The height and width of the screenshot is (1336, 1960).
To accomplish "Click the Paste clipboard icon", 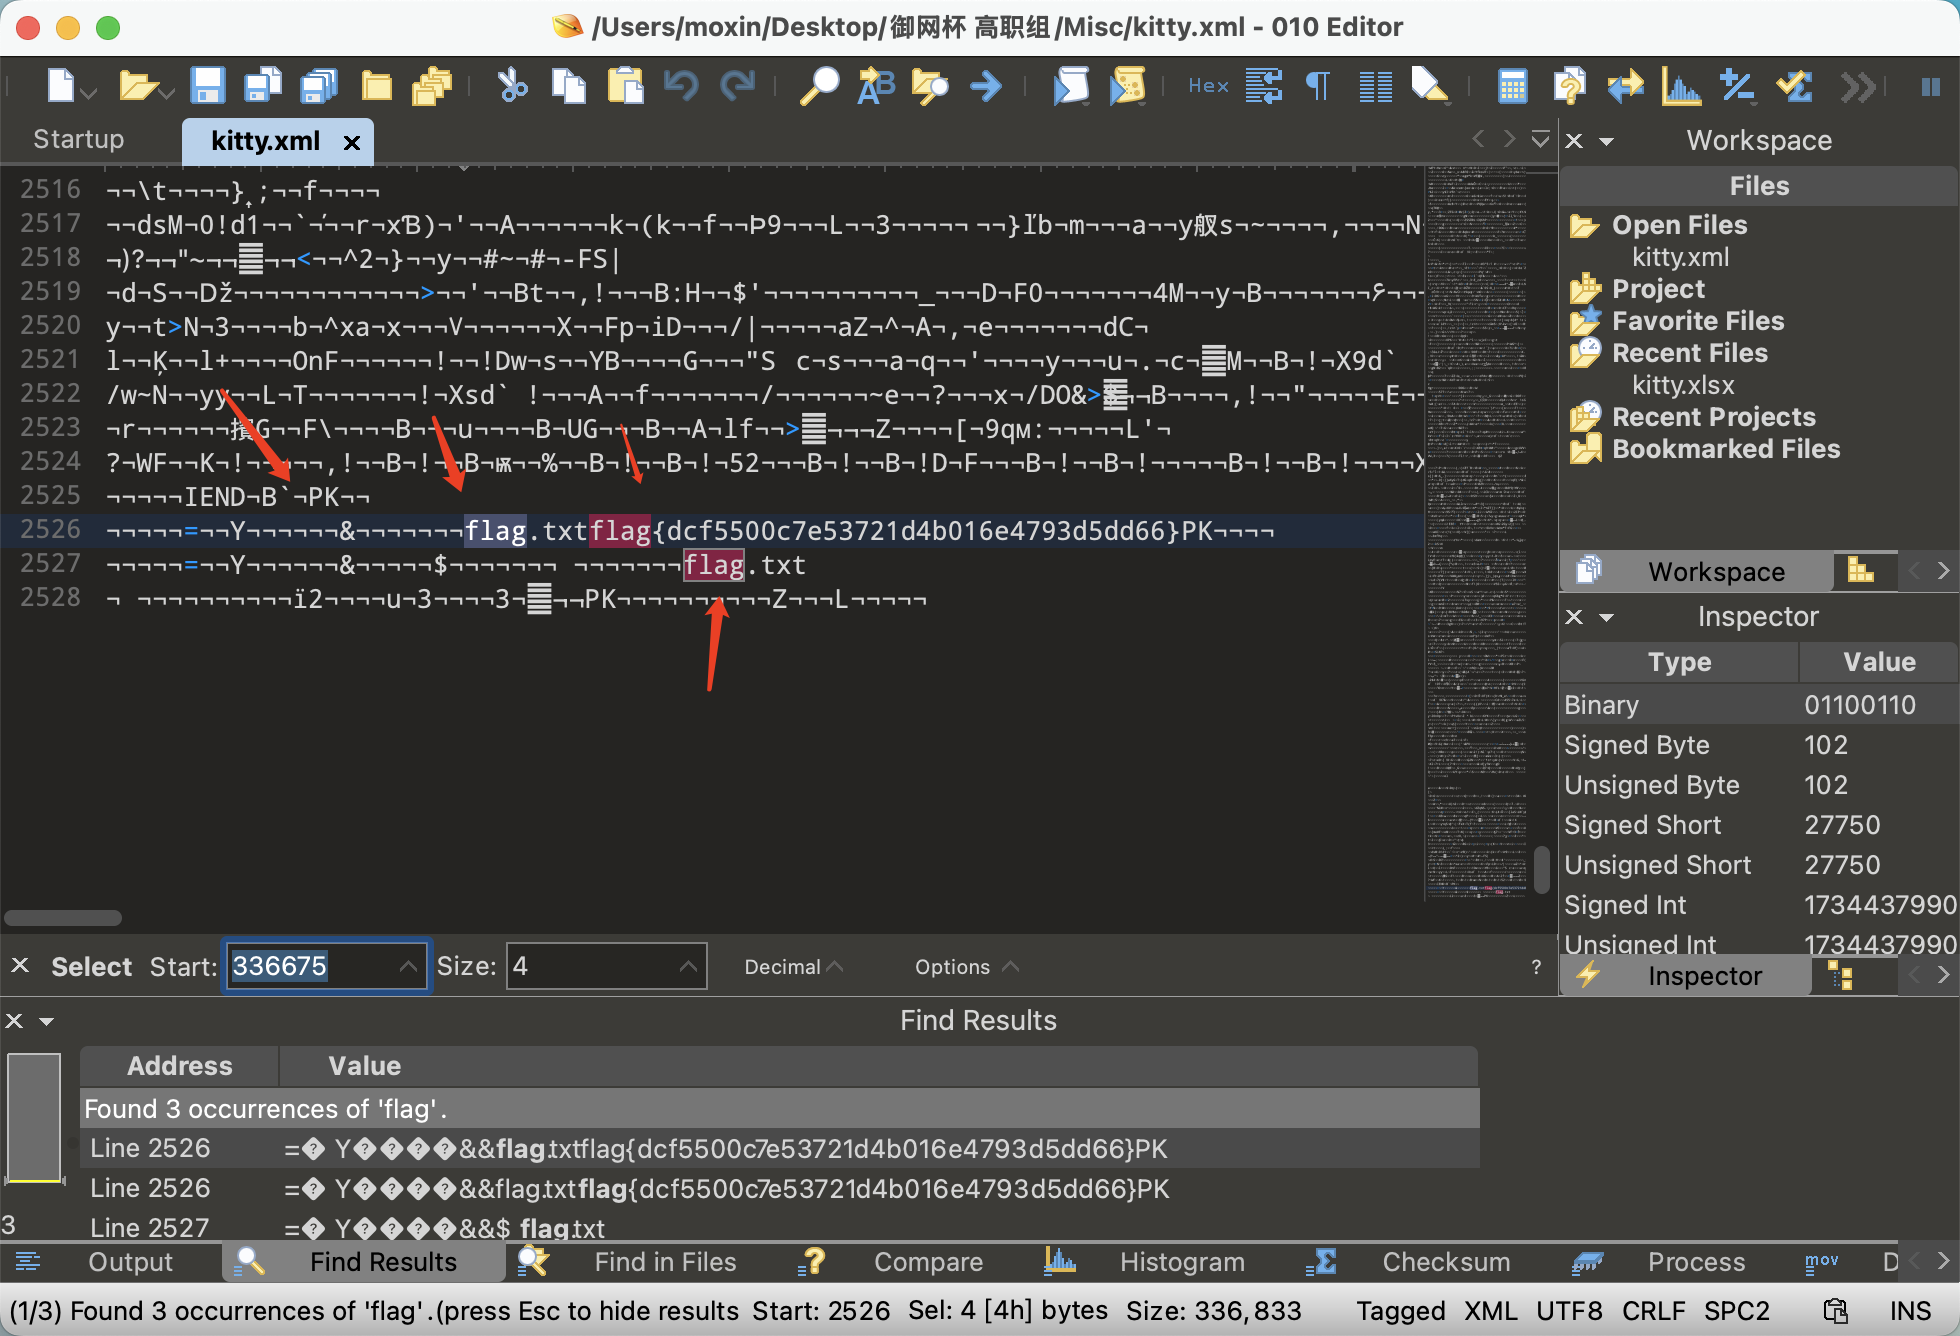I will (x=626, y=87).
